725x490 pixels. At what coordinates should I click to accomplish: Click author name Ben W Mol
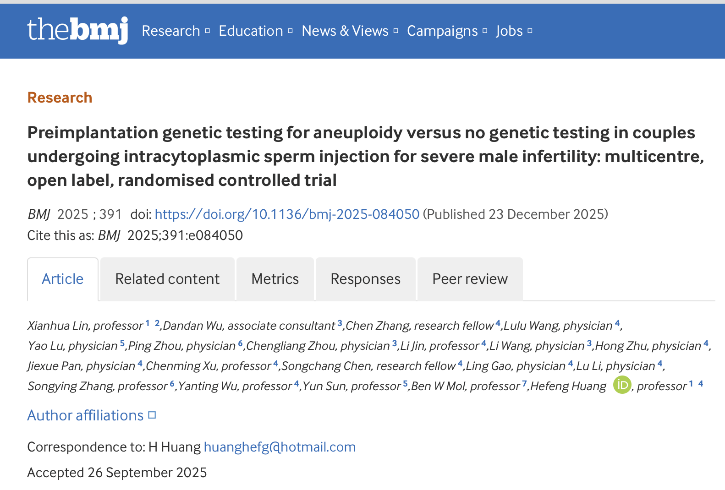pyautogui.click(x=439, y=386)
